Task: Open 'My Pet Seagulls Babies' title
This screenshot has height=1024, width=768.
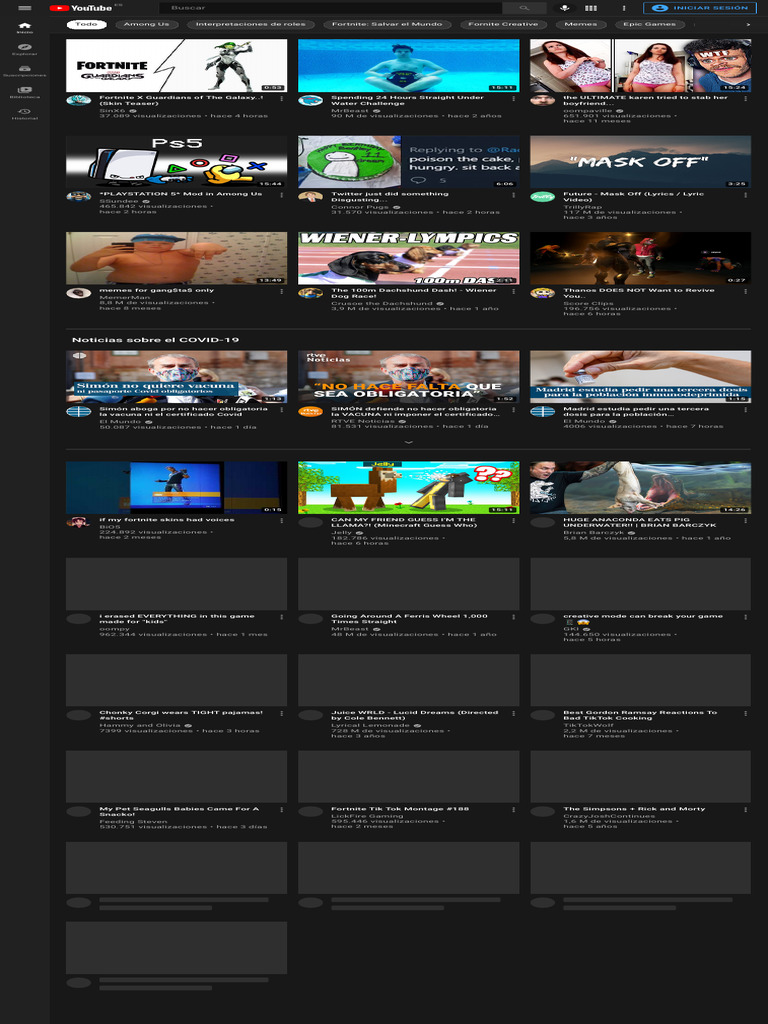Action: [179, 811]
